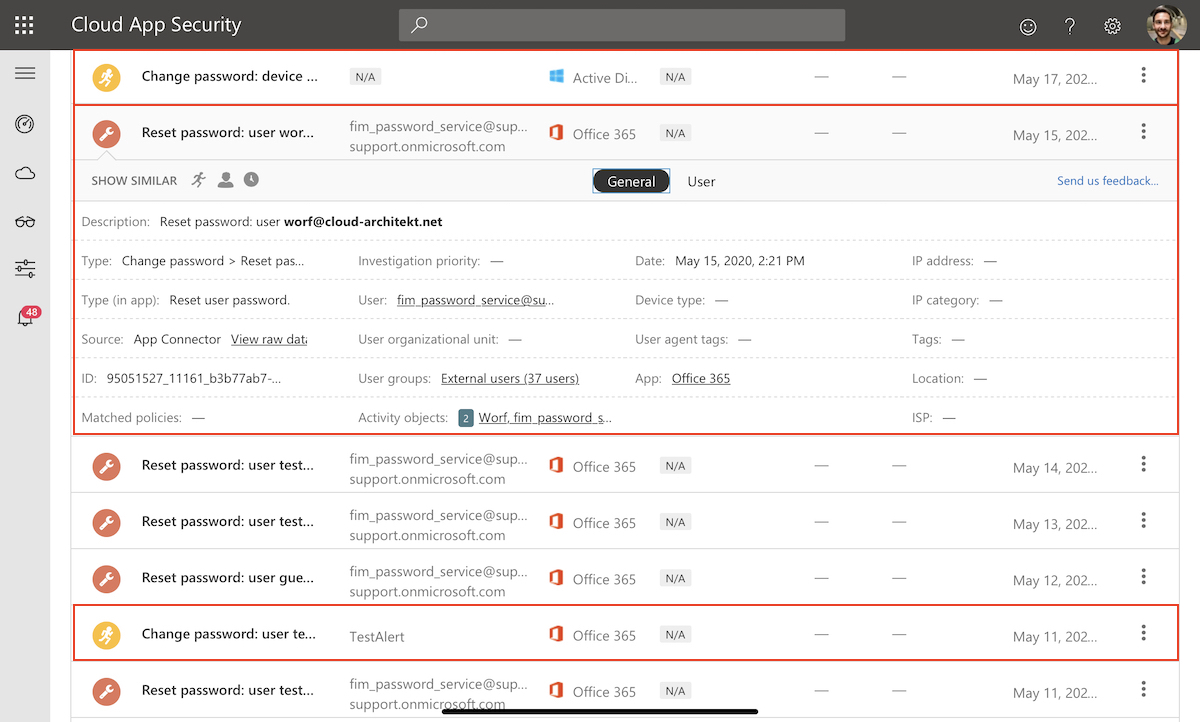Image resolution: width=1200 pixels, height=722 pixels.
Task: Open the Discover cloud icon in sidebar
Action: click(25, 173)
